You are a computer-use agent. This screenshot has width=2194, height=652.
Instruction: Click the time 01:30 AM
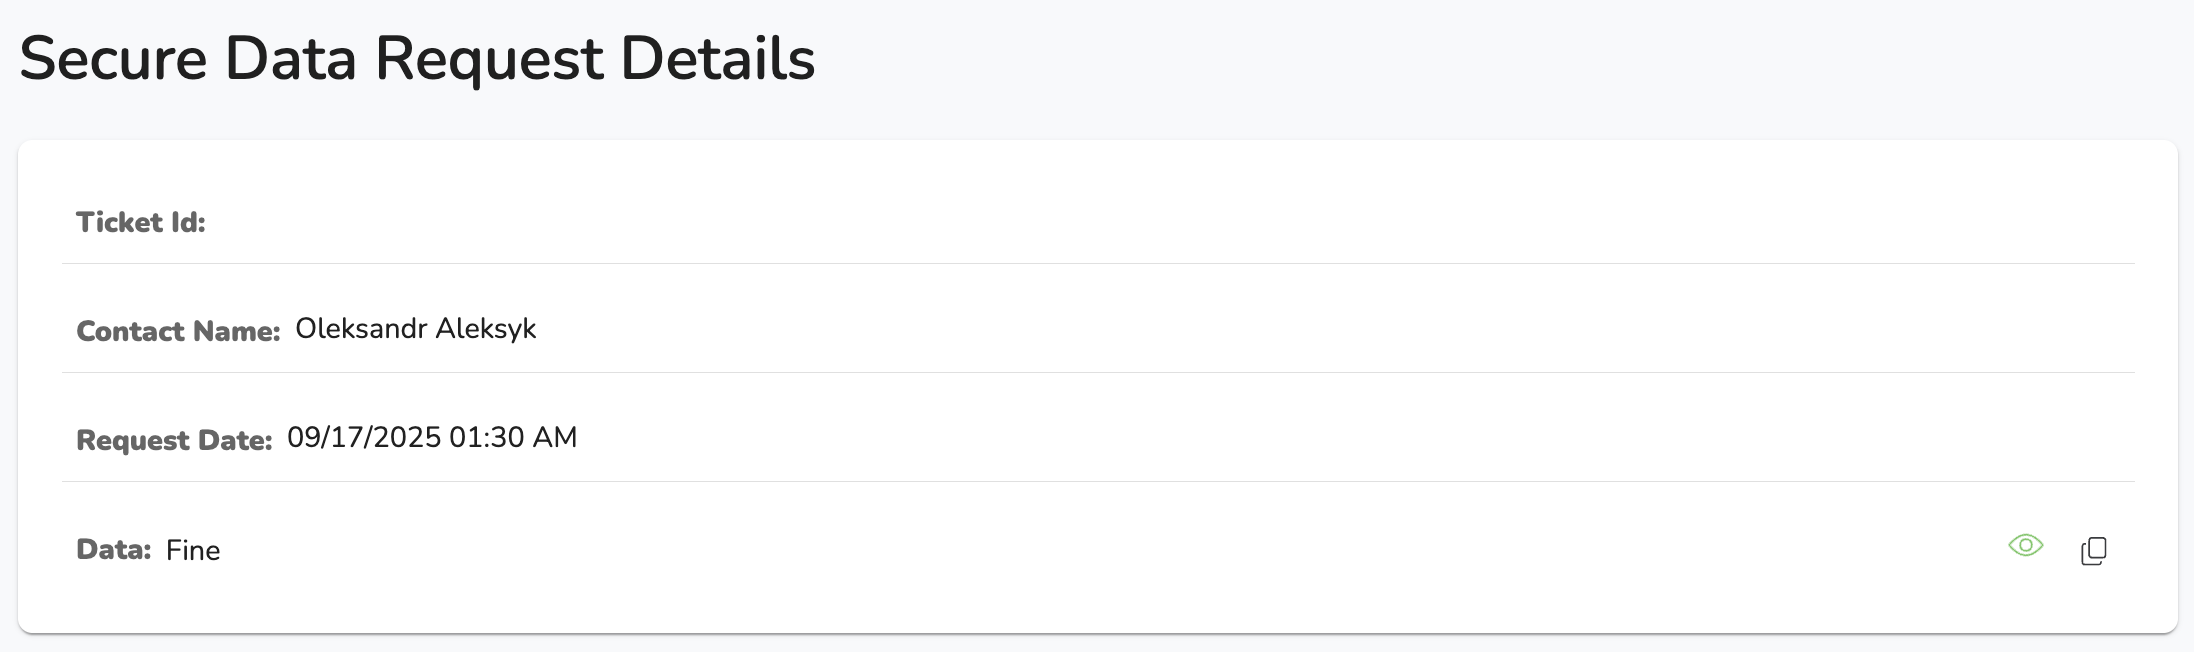513,437
